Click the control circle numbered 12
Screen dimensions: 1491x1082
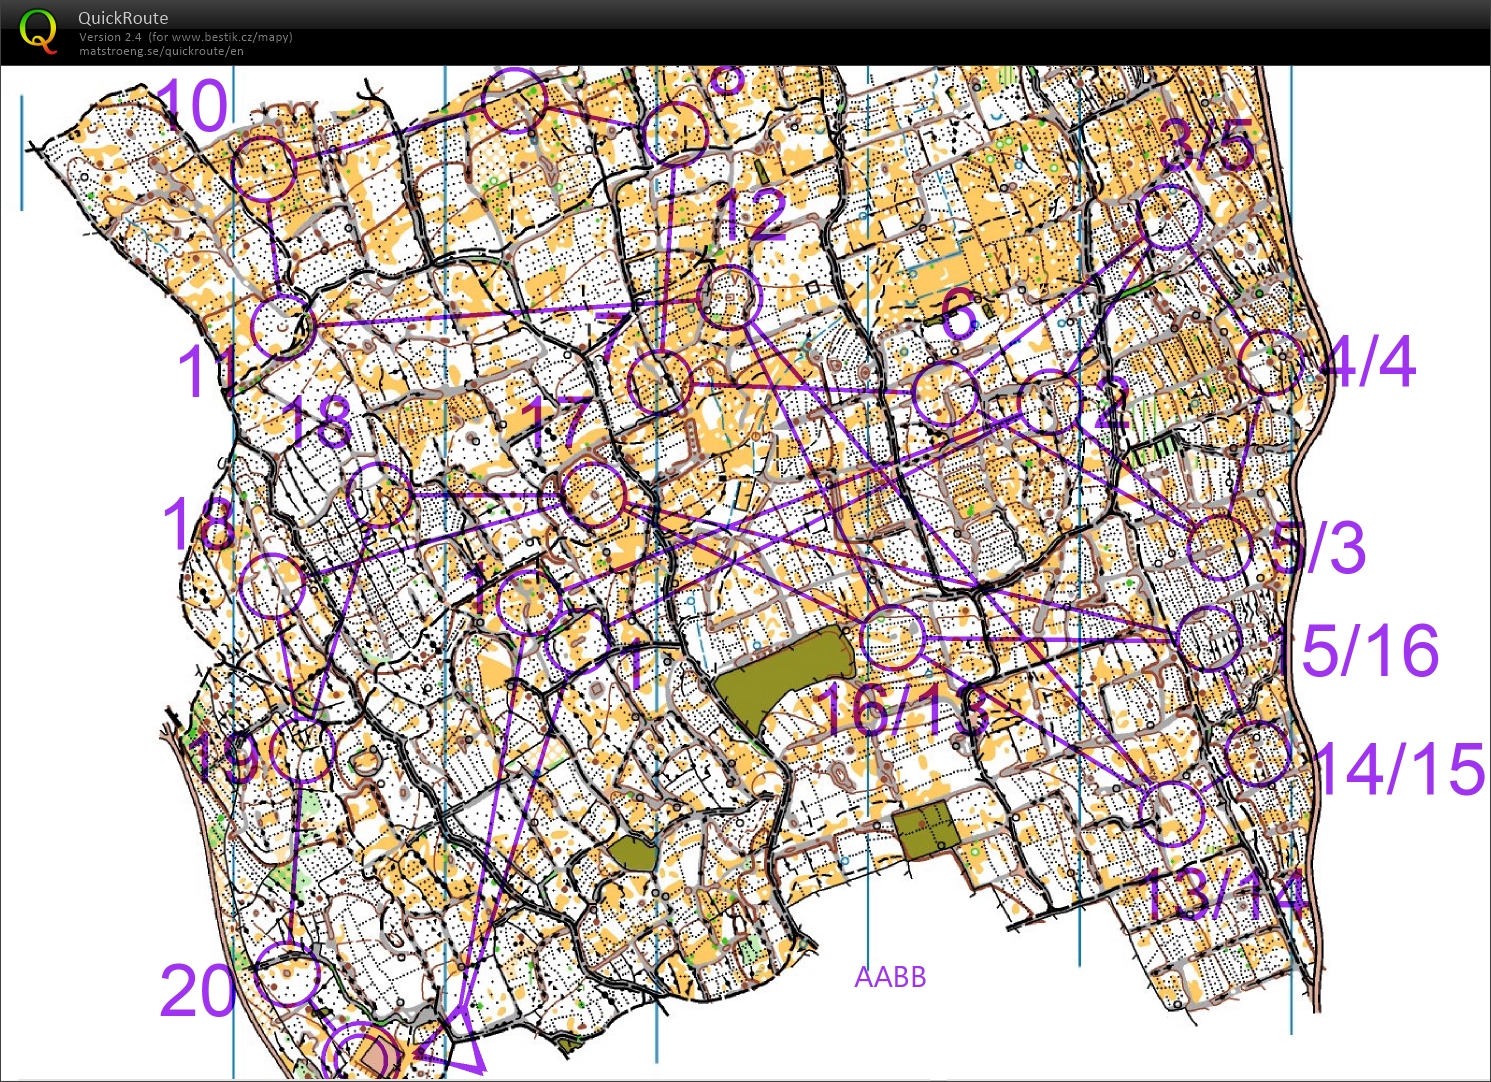pos(731,297)
